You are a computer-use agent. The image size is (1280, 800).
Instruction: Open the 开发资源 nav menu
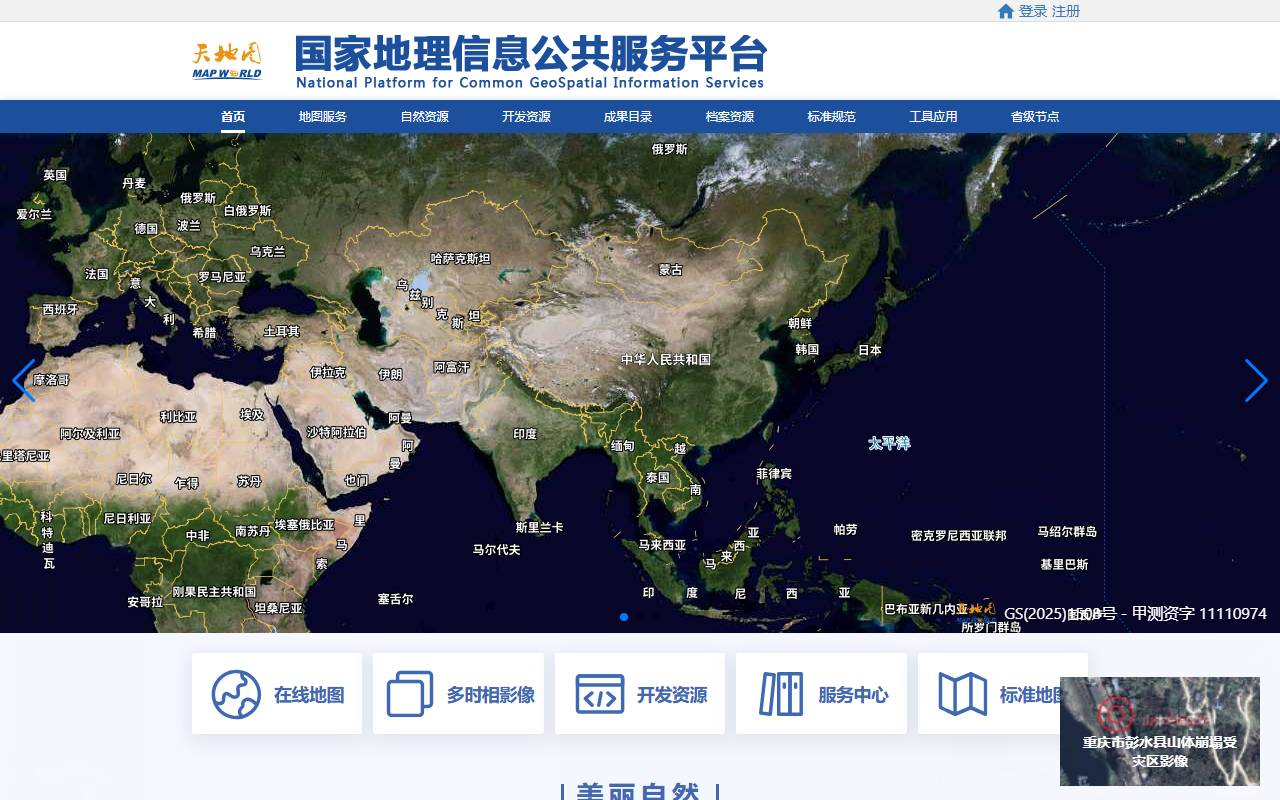(527, 116)
